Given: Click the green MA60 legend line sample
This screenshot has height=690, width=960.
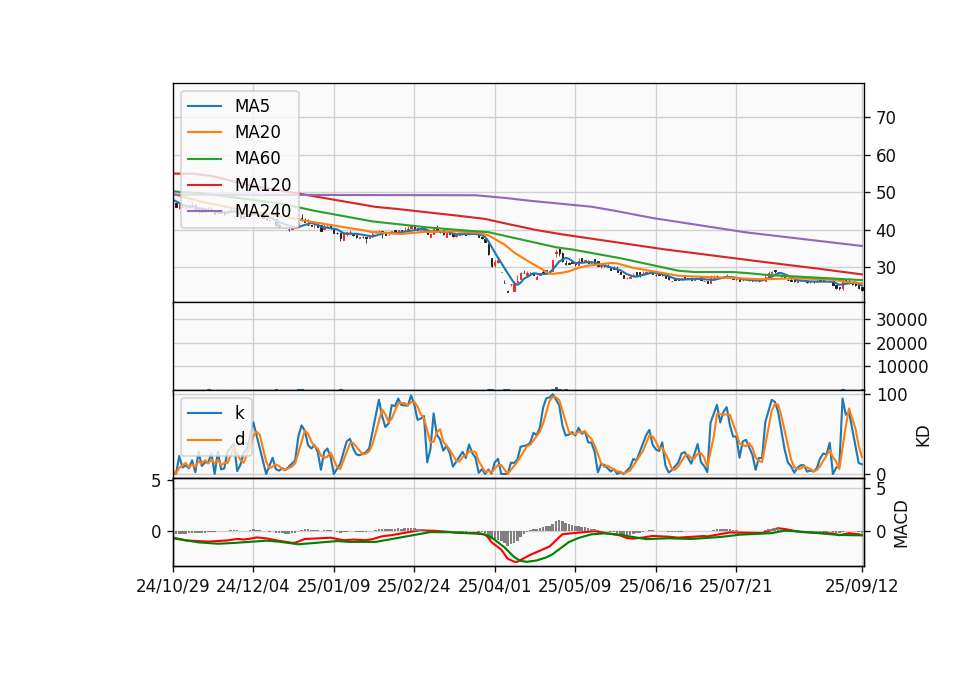Looking at the screenshot, I should click(204, 159).
